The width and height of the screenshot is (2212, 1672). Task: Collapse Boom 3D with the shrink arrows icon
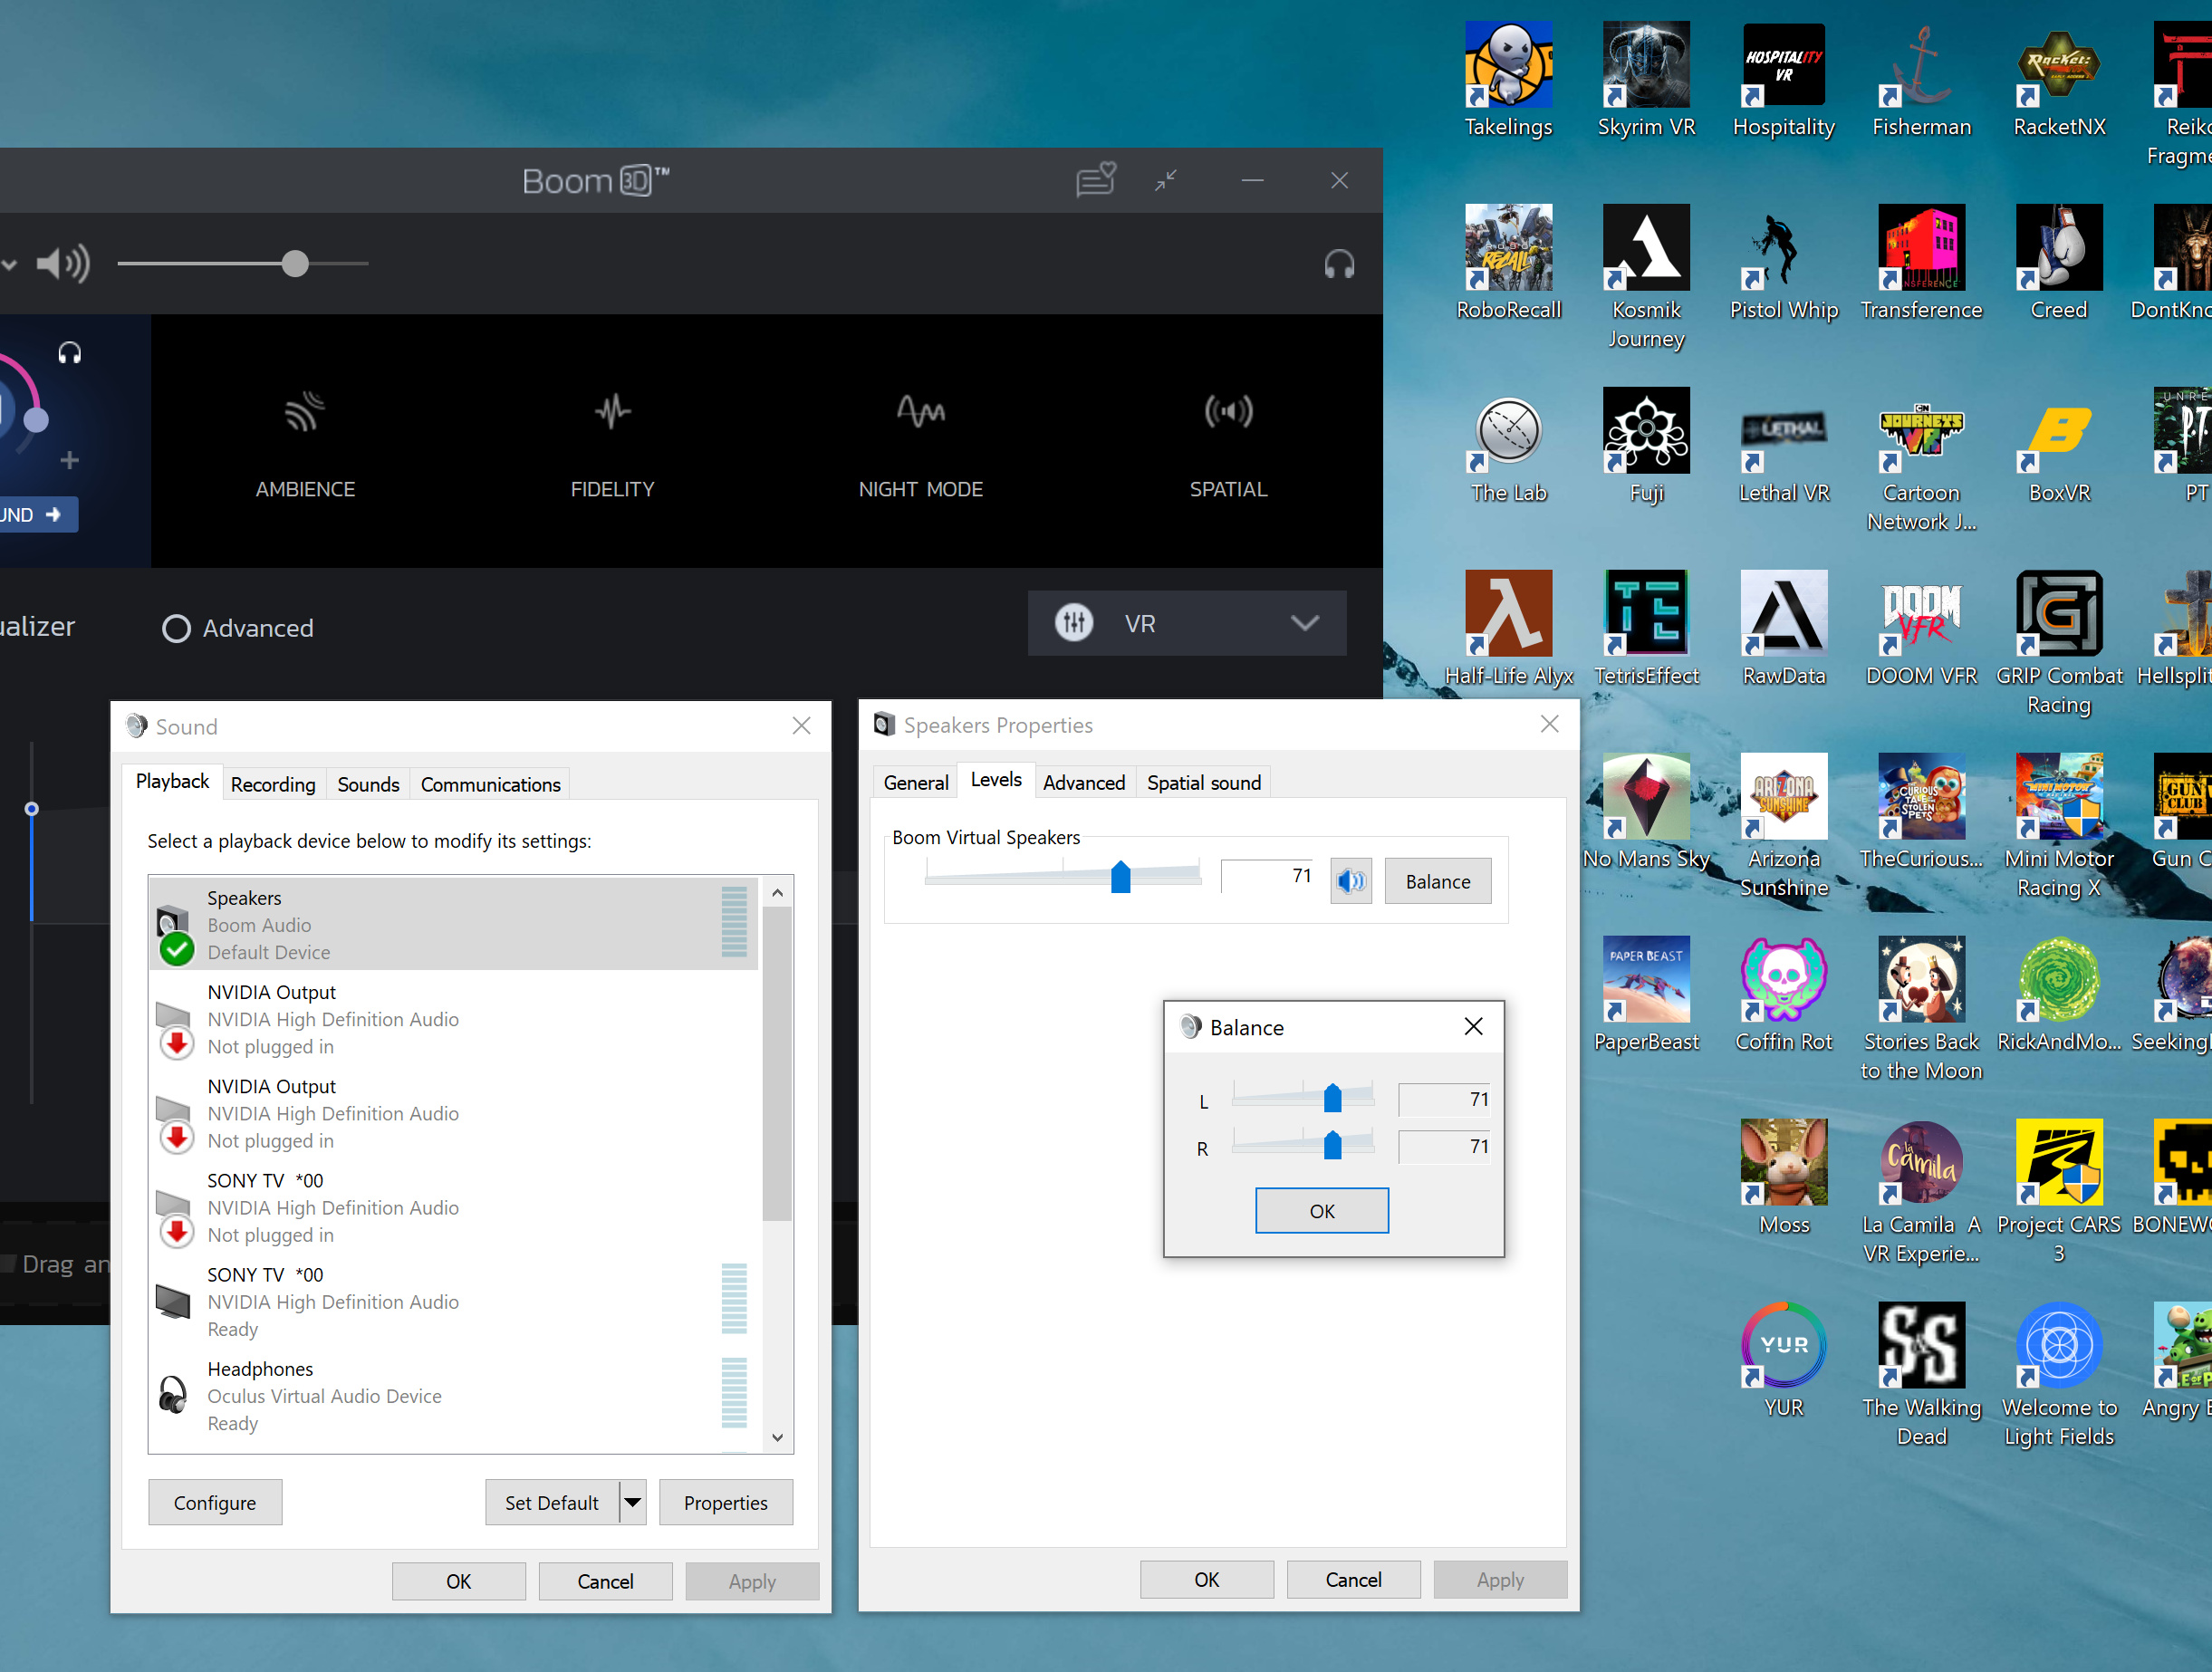[1165, 180]
